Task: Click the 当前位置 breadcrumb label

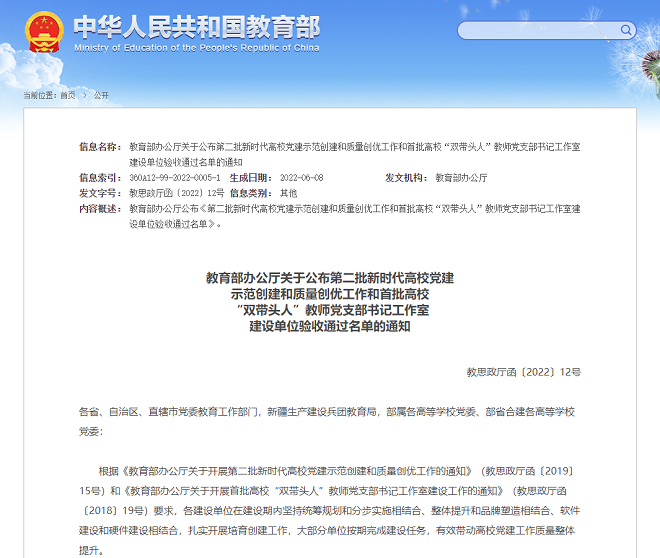Action: (40, 95)
